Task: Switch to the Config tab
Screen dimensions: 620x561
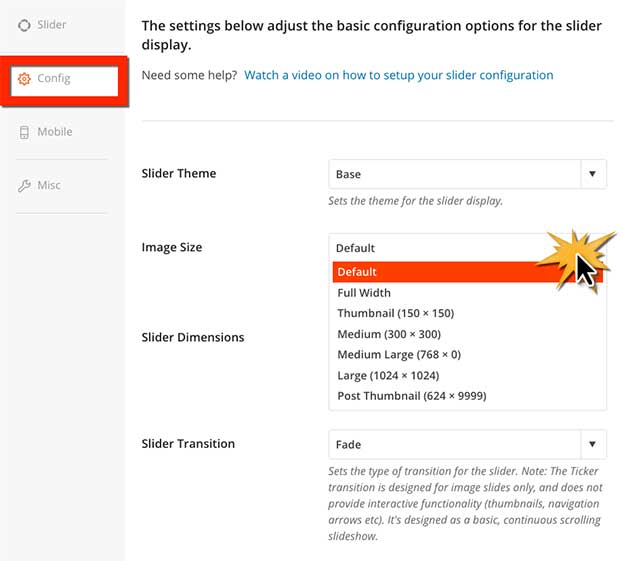Action: tap(54, 79)
